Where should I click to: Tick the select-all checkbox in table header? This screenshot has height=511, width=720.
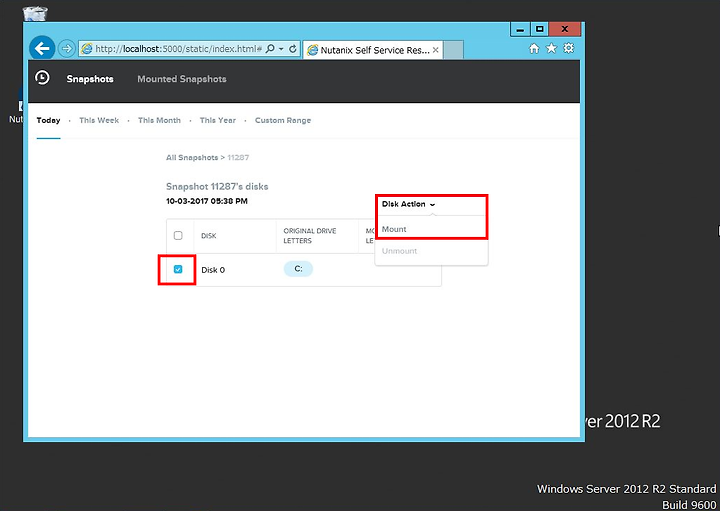(178, 236)
